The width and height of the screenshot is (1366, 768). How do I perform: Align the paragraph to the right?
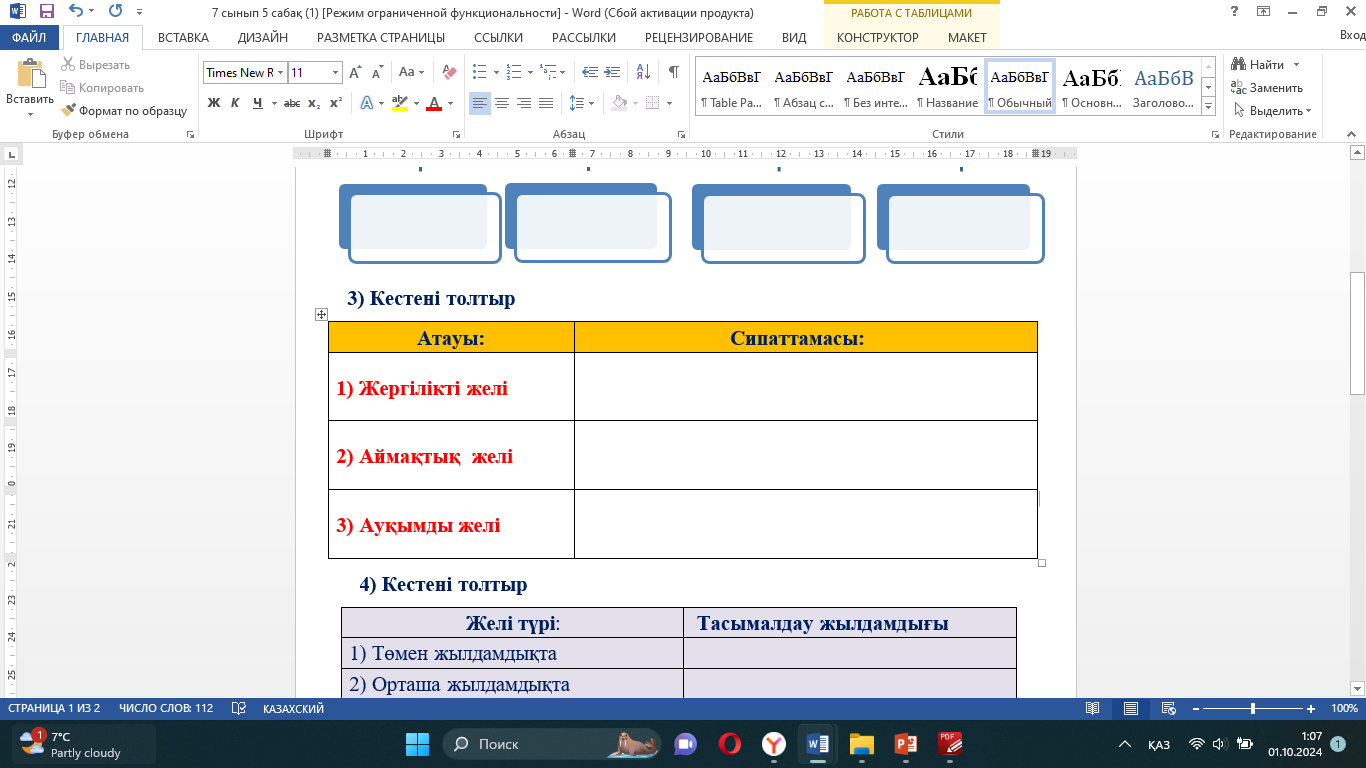coord(524,103)
